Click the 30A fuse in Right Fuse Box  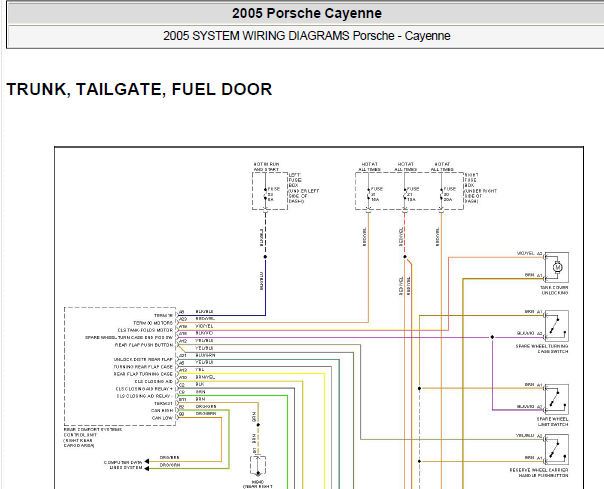click(441, 194)
